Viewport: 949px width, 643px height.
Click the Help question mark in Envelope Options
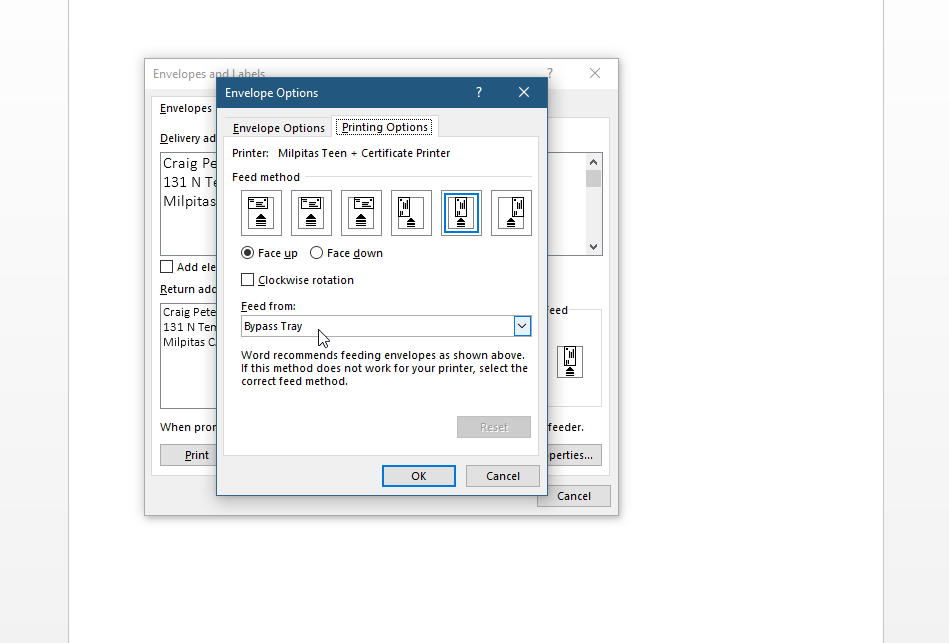479,93
